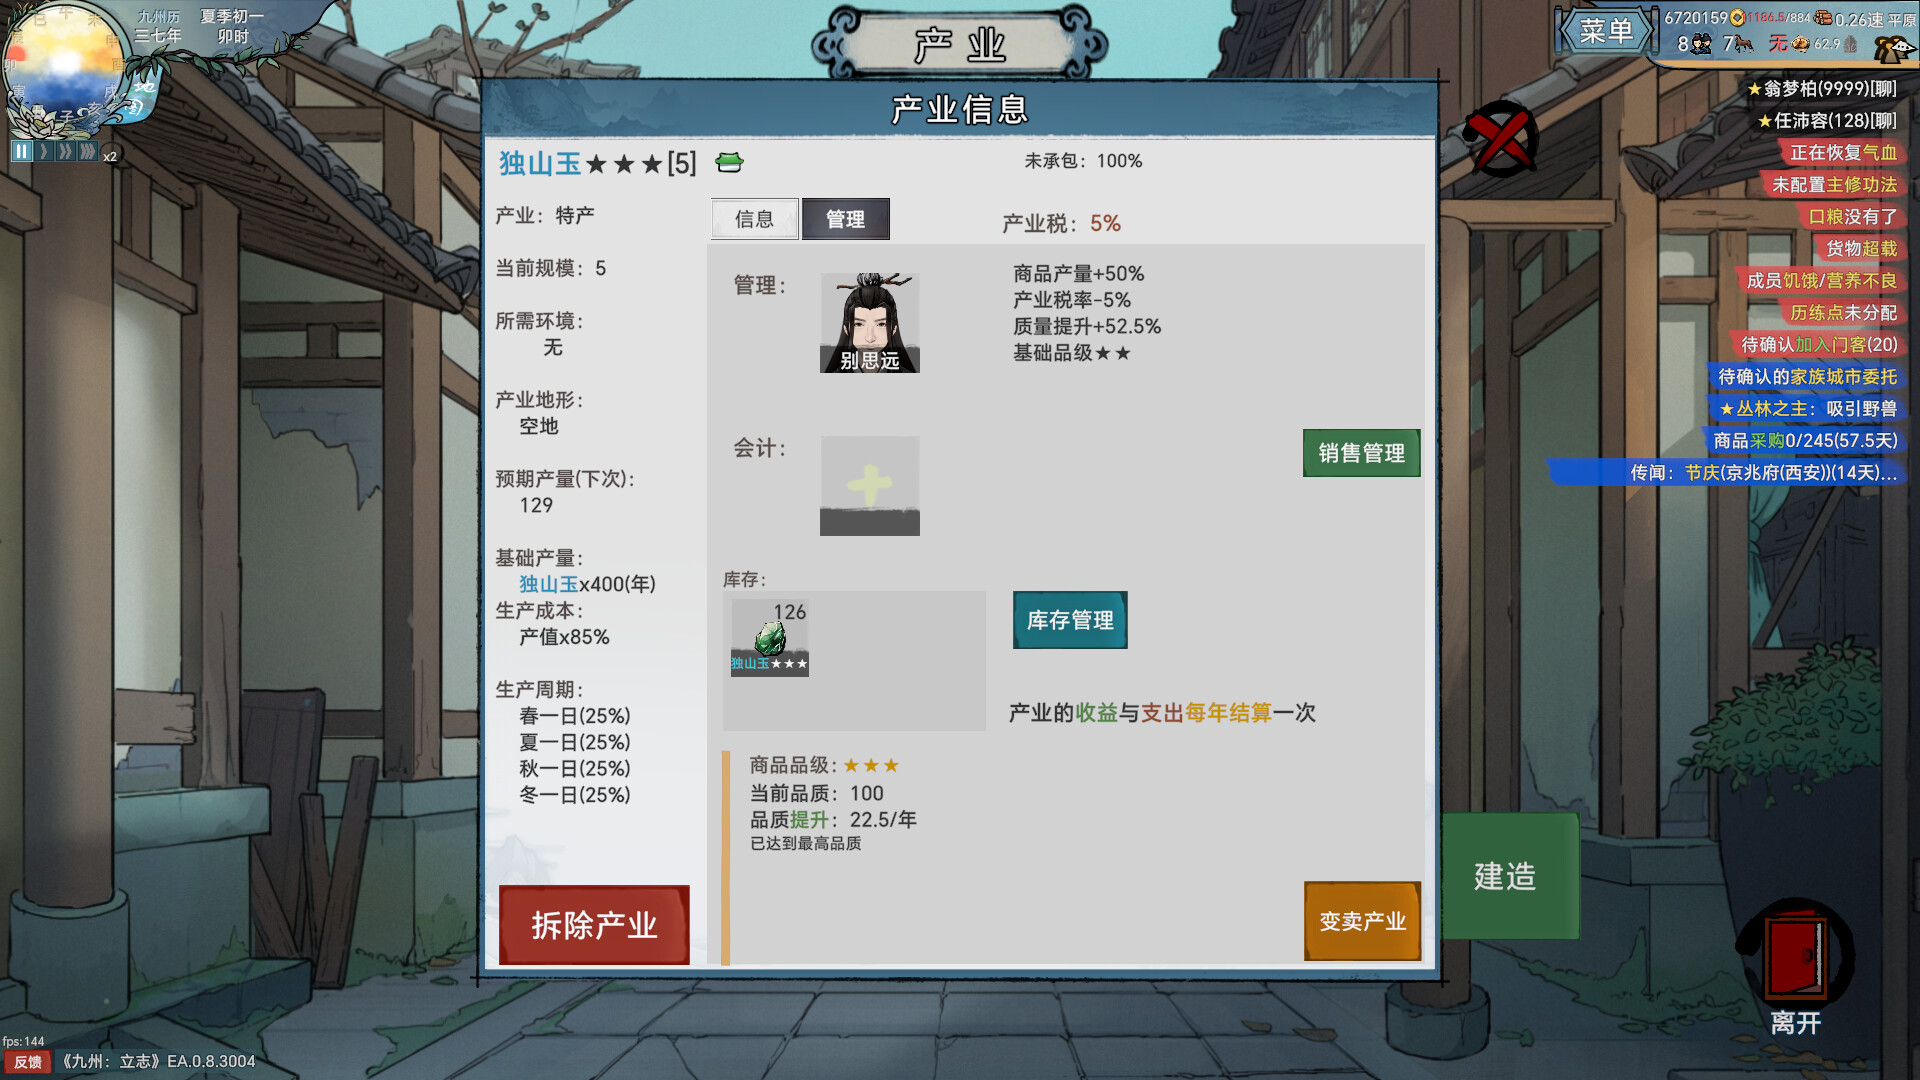Click 拆除产业 to demolish the industry
Image resolution: width=1920 pixels, height=1080 pixels.
click(595, 925)
